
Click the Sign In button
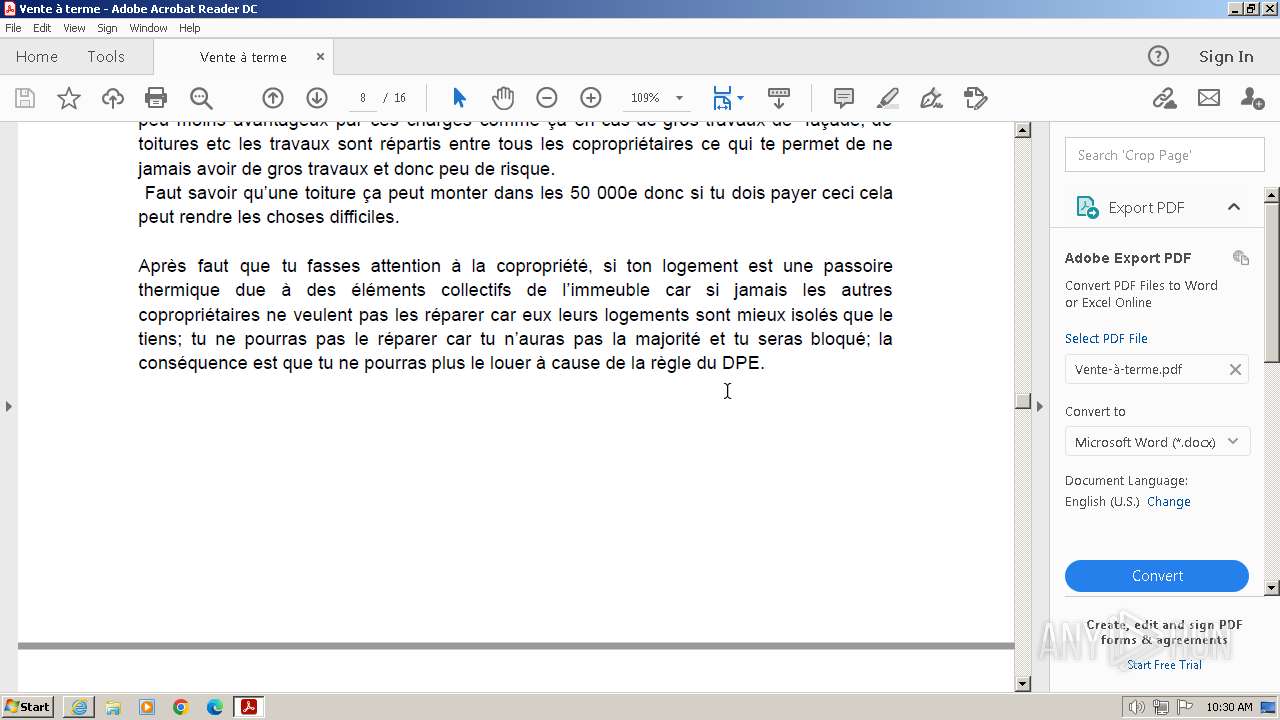coord(1226,56)
